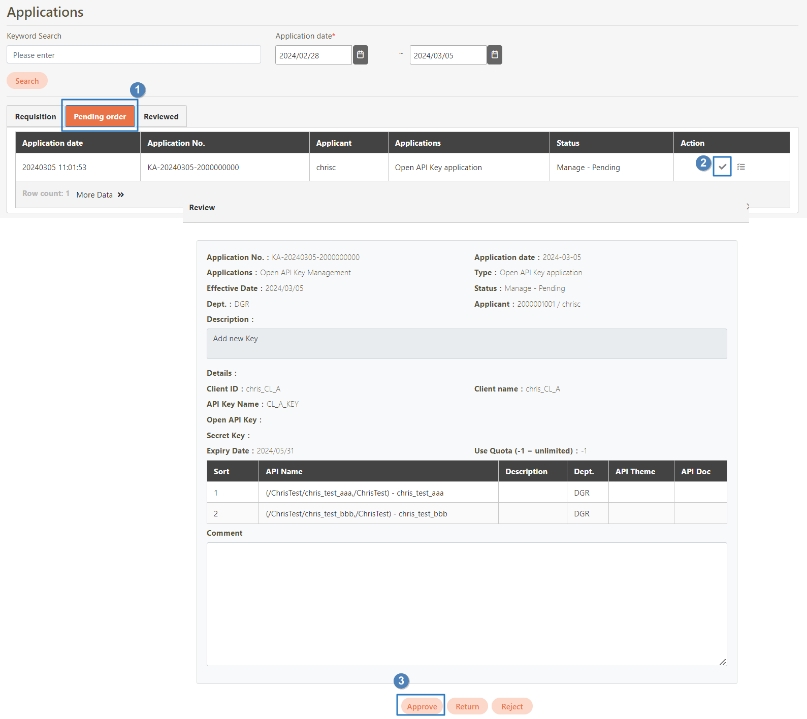Image resolution: width=807 pixels, height=719 pixels.
Task: Select the Pending order tab
Action: tap(100, 117)
